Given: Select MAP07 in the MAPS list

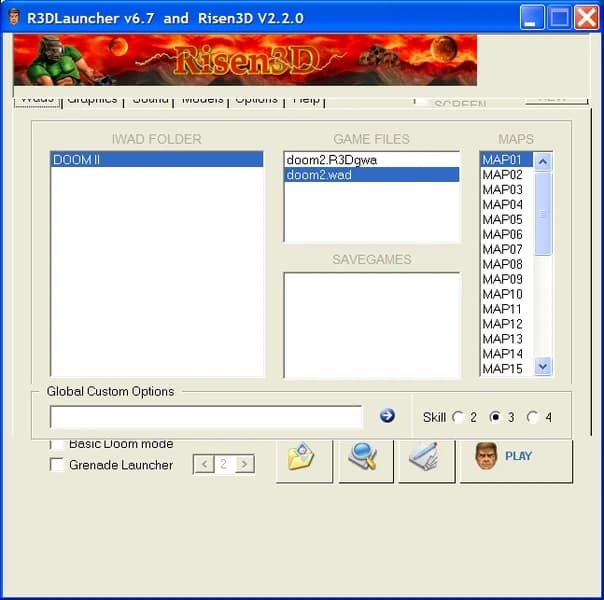Looking at the screenshot, I should tap(507, 249).
